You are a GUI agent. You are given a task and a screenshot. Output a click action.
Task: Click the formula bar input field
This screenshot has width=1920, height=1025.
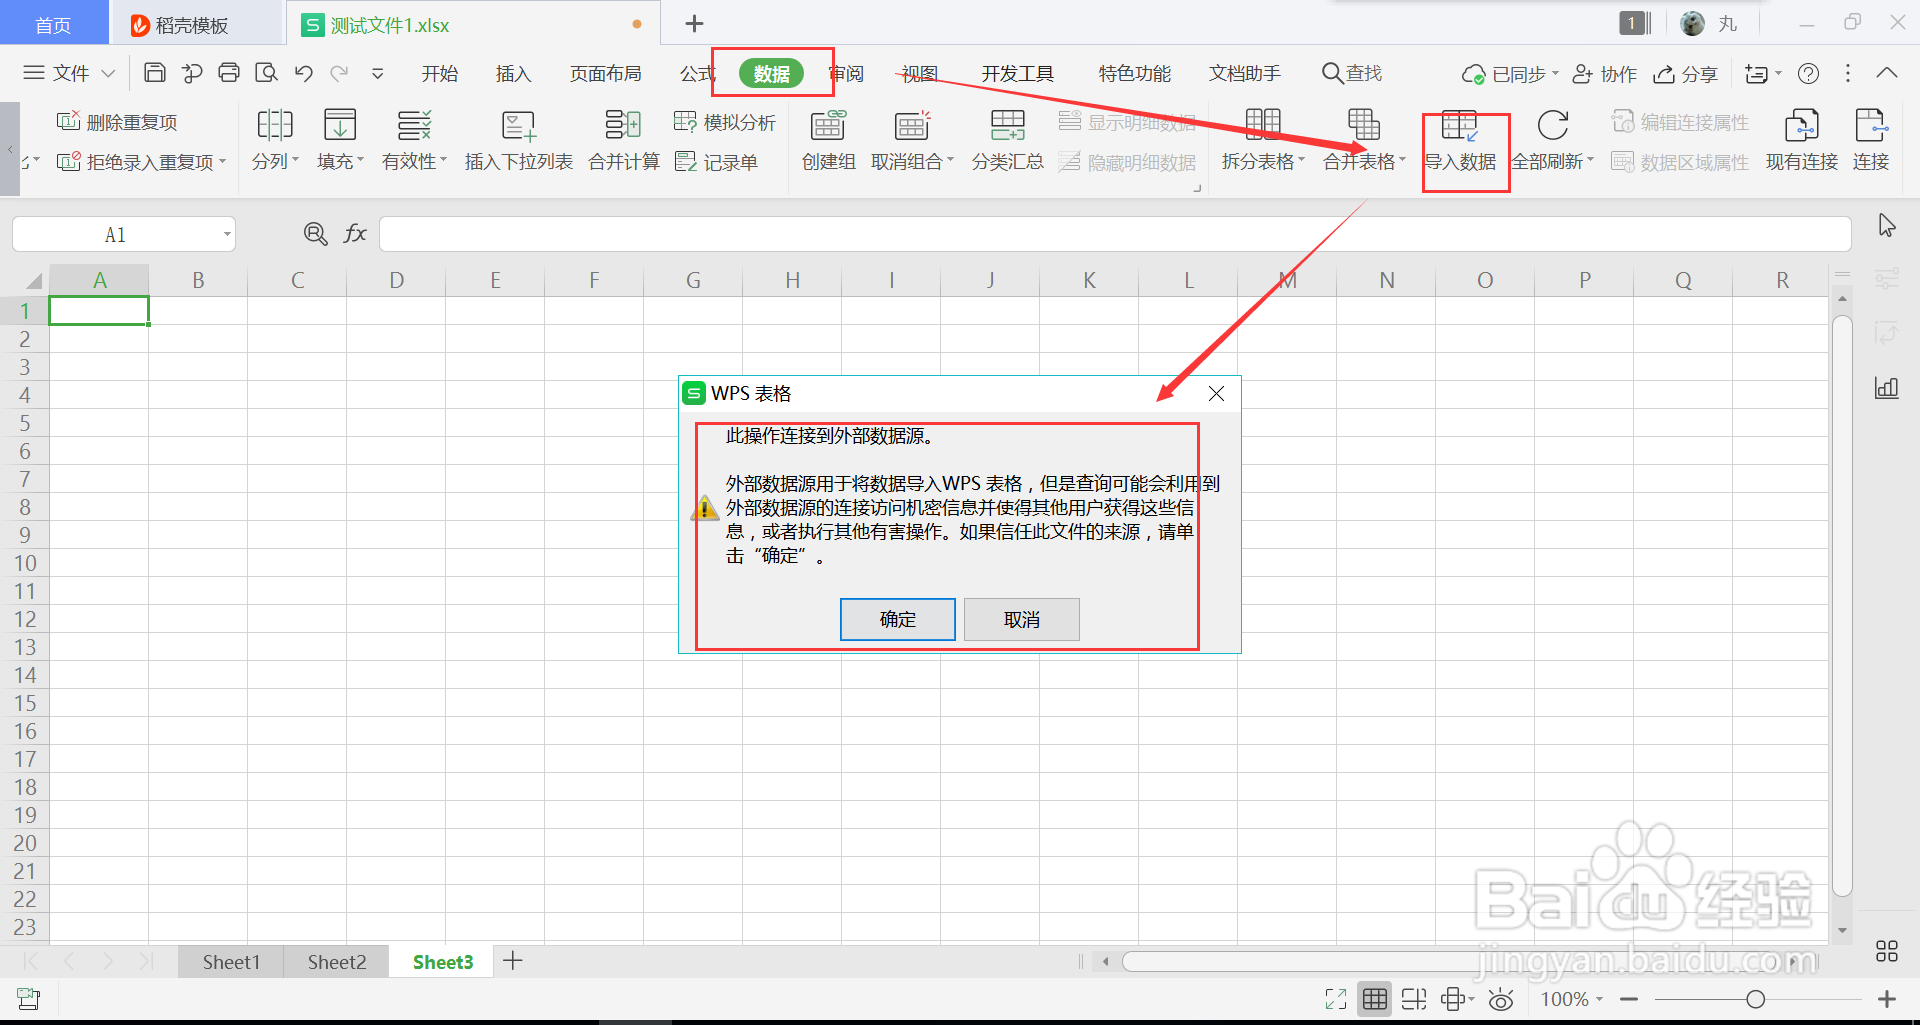tap(1115, 234)
